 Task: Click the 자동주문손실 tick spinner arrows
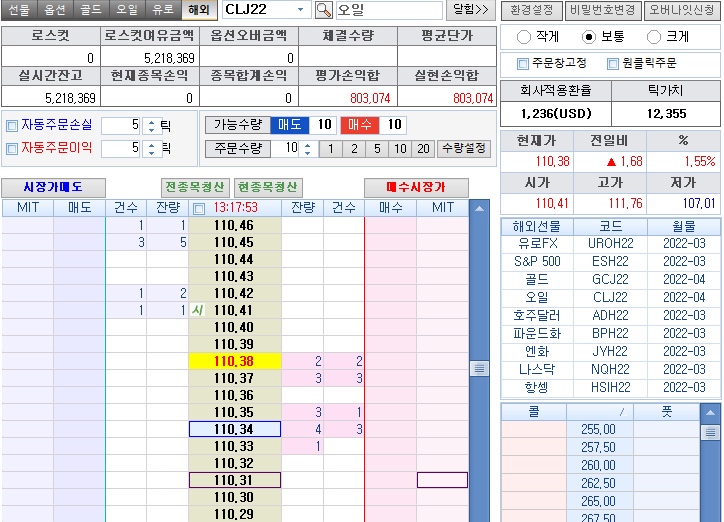point(151,126)
